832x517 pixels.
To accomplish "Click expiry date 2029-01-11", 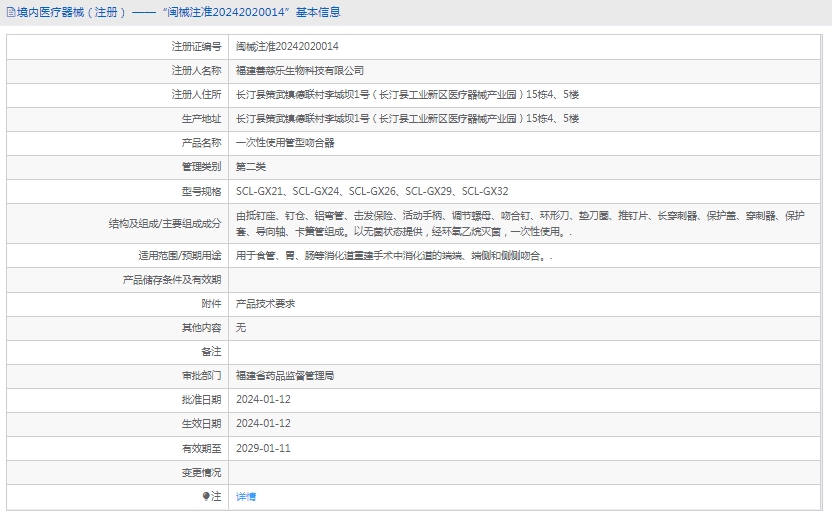I will point(263,448).
